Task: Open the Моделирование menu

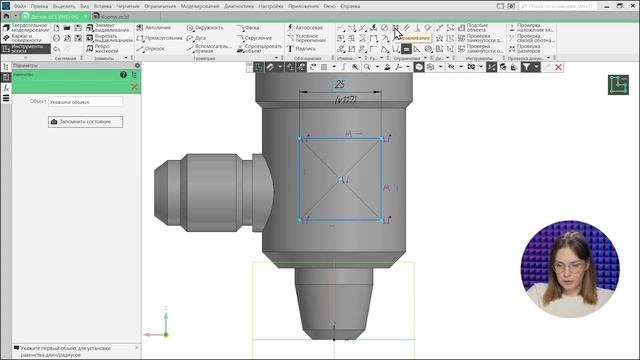Action: tap(200, 6)
